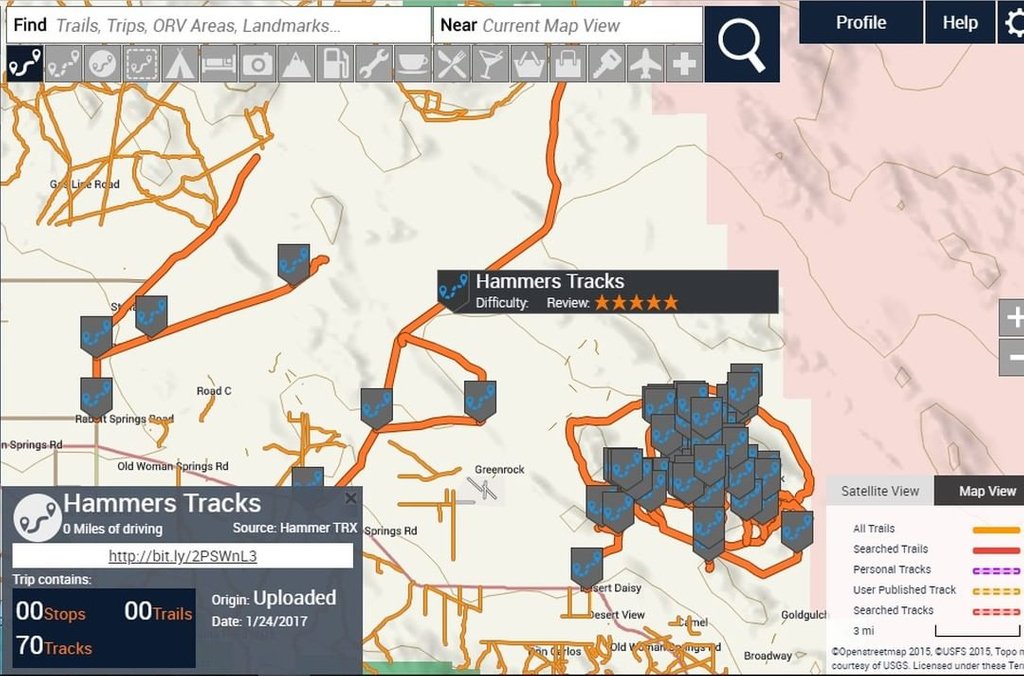The image size is (1024, 676).
Task: Toggle the wrench repair-shops filter icon
Action: pyautogui.click(x=374, y=64)
